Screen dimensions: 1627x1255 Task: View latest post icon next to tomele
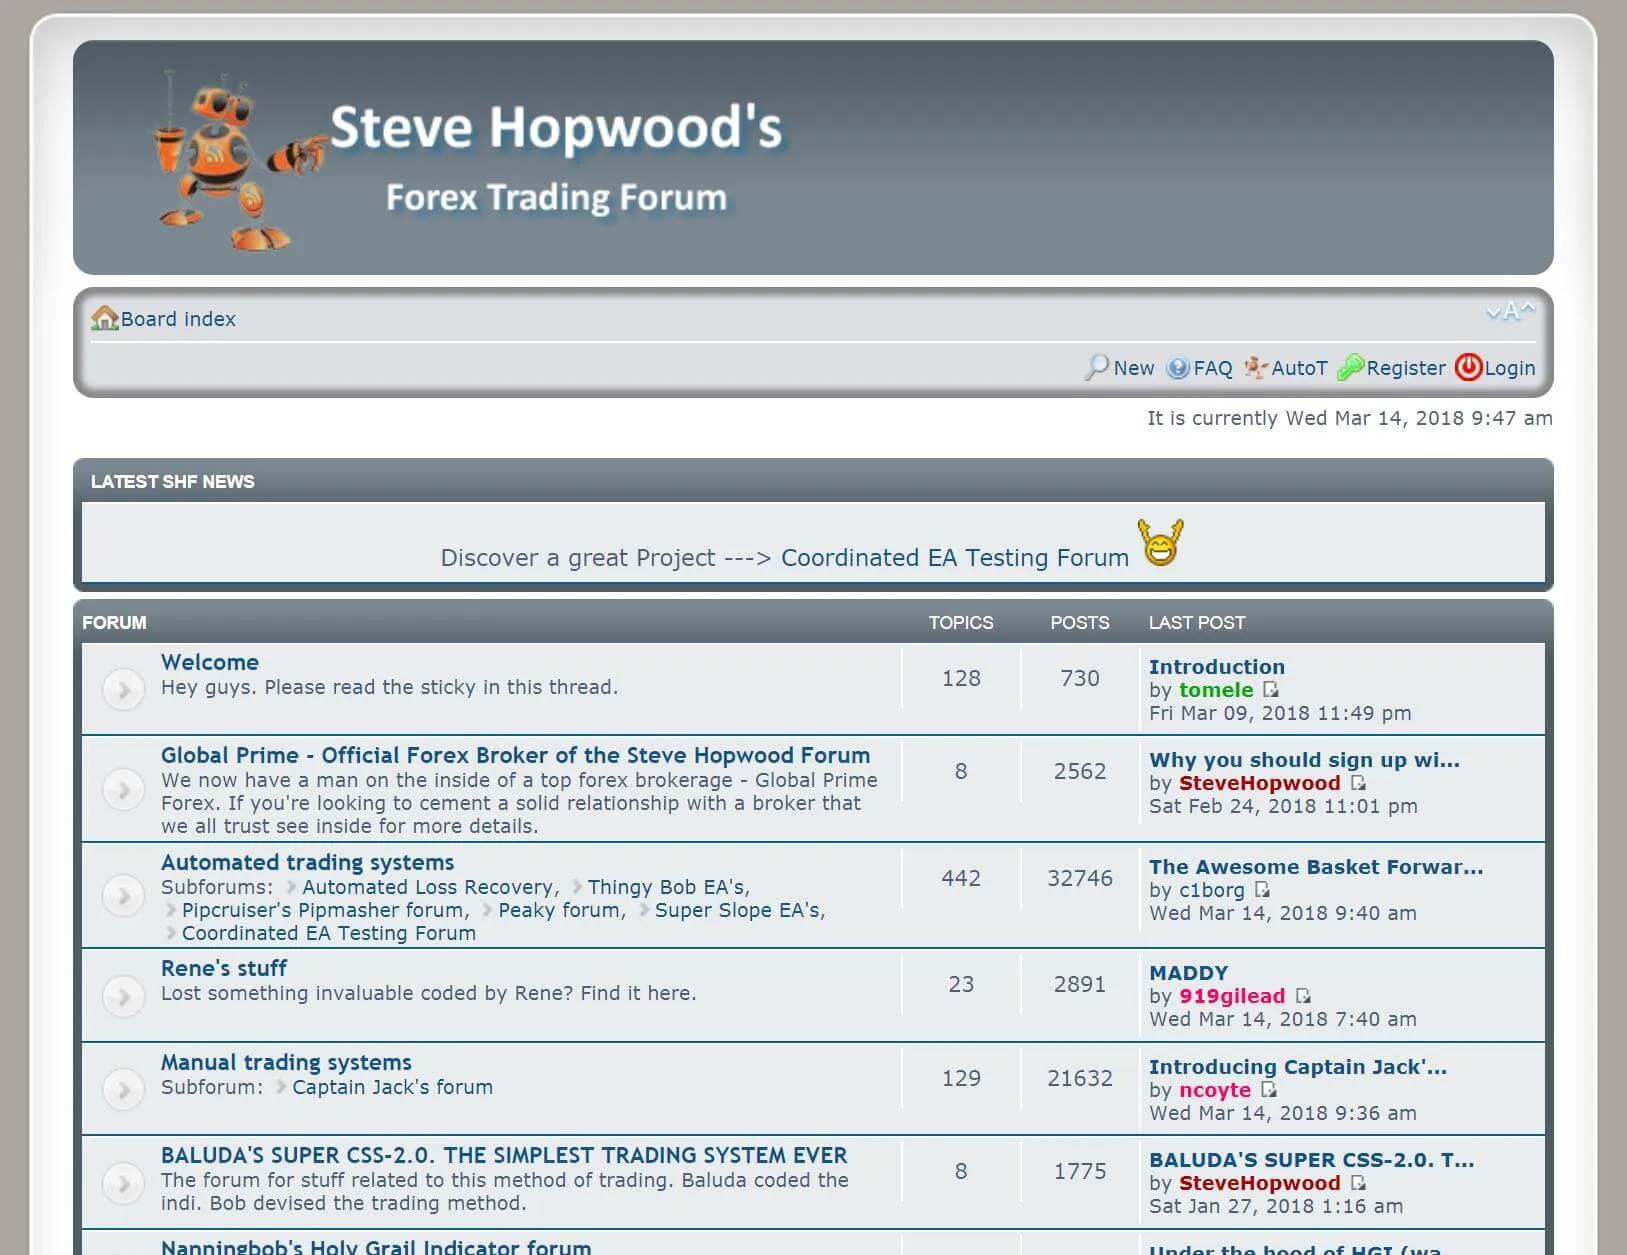[1271, 690]
